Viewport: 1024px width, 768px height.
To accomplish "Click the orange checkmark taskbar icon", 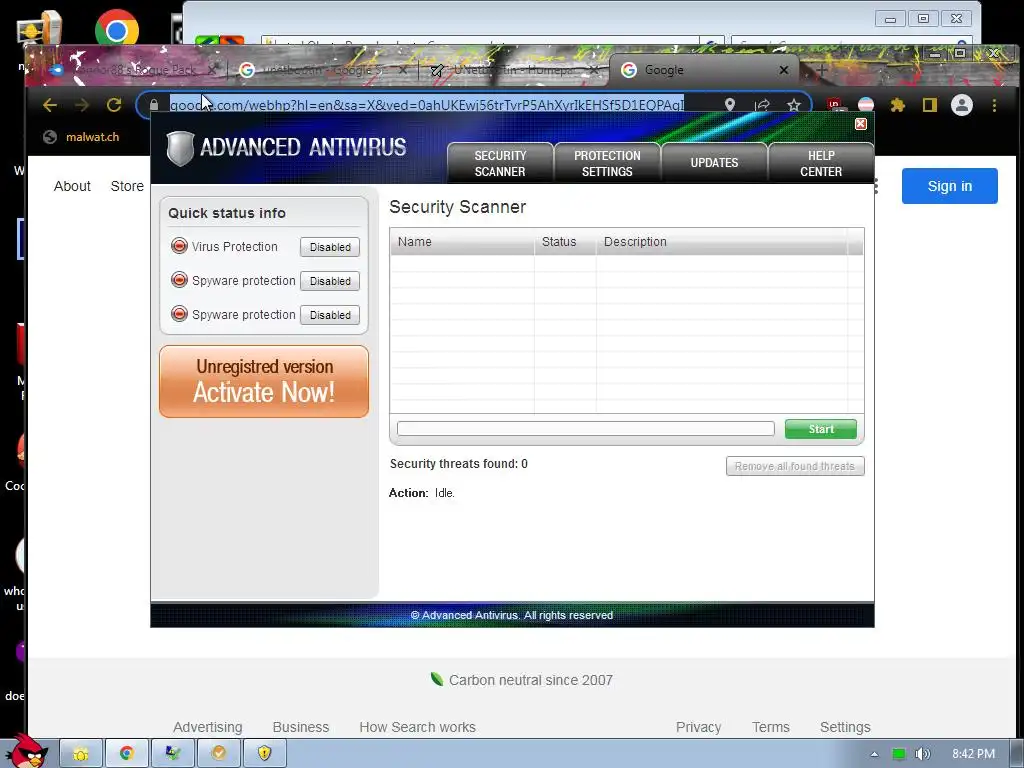I will tap(218, 754).
